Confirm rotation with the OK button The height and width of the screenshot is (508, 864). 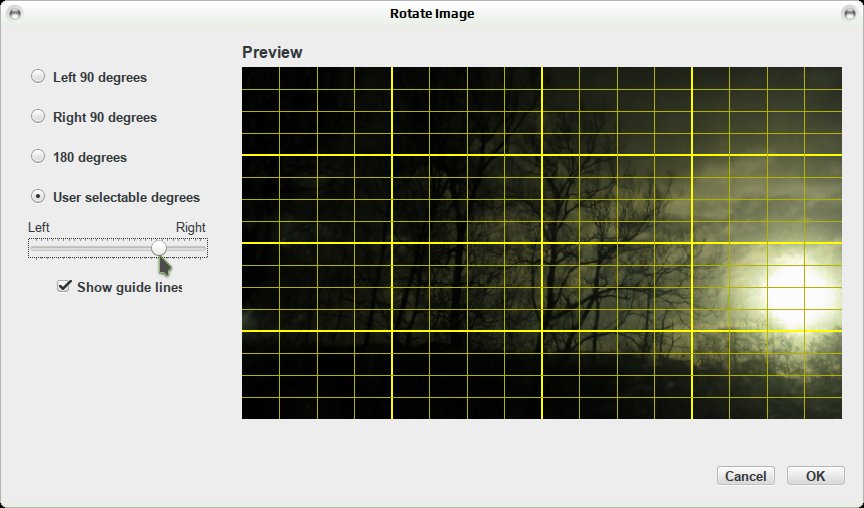(x=816, y=476)
